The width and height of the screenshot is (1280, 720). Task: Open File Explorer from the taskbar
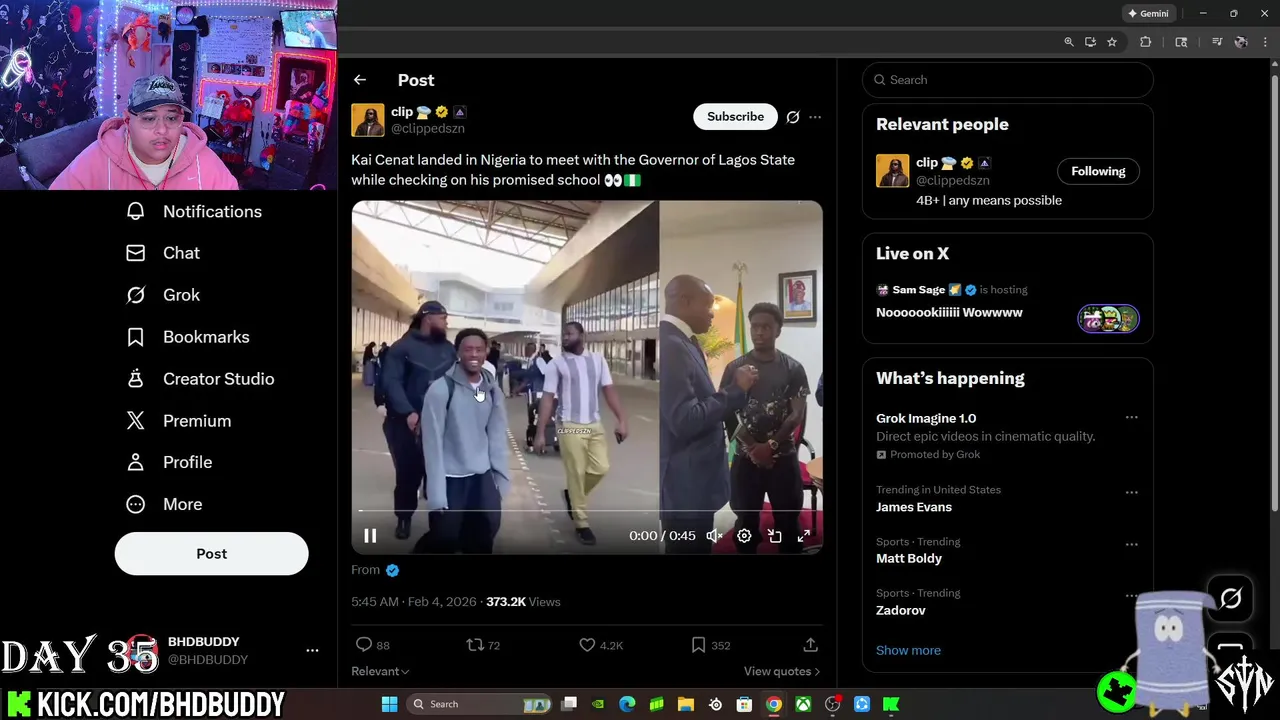(x=686, y=704)
